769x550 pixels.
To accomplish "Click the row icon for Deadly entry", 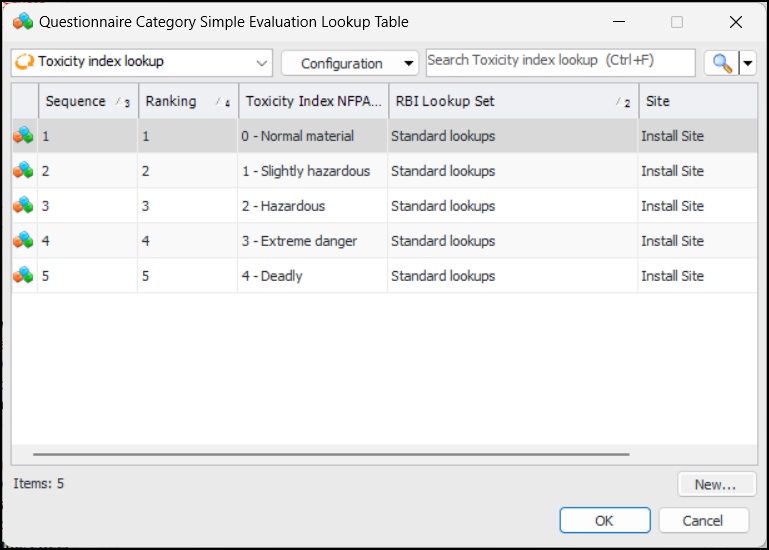I will [23, 276].
